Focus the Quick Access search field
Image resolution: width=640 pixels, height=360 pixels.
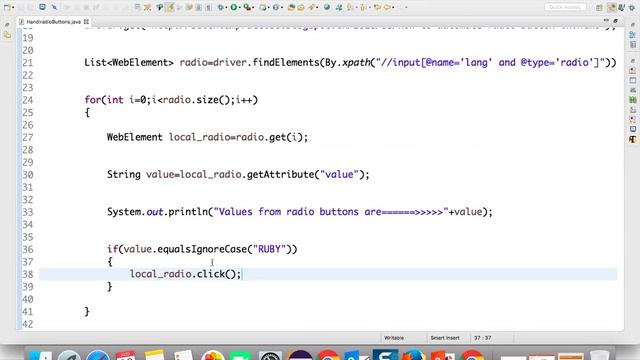tap(565, 7)
